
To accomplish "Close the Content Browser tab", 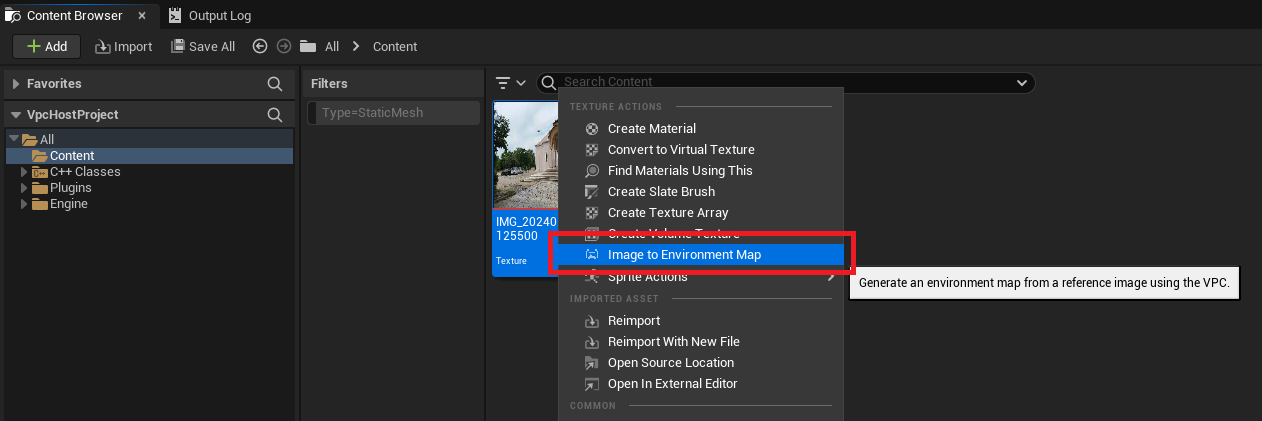I will [x=141, y=16].
